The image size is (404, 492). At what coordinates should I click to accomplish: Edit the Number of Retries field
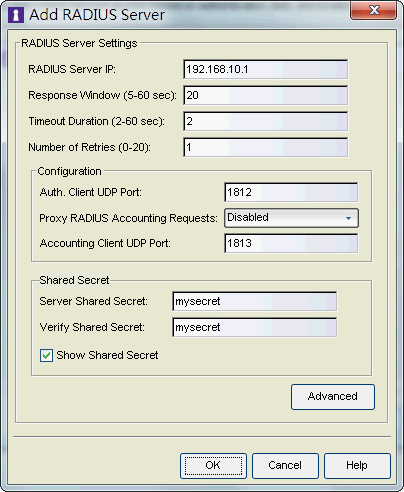(x=265, y=147)
